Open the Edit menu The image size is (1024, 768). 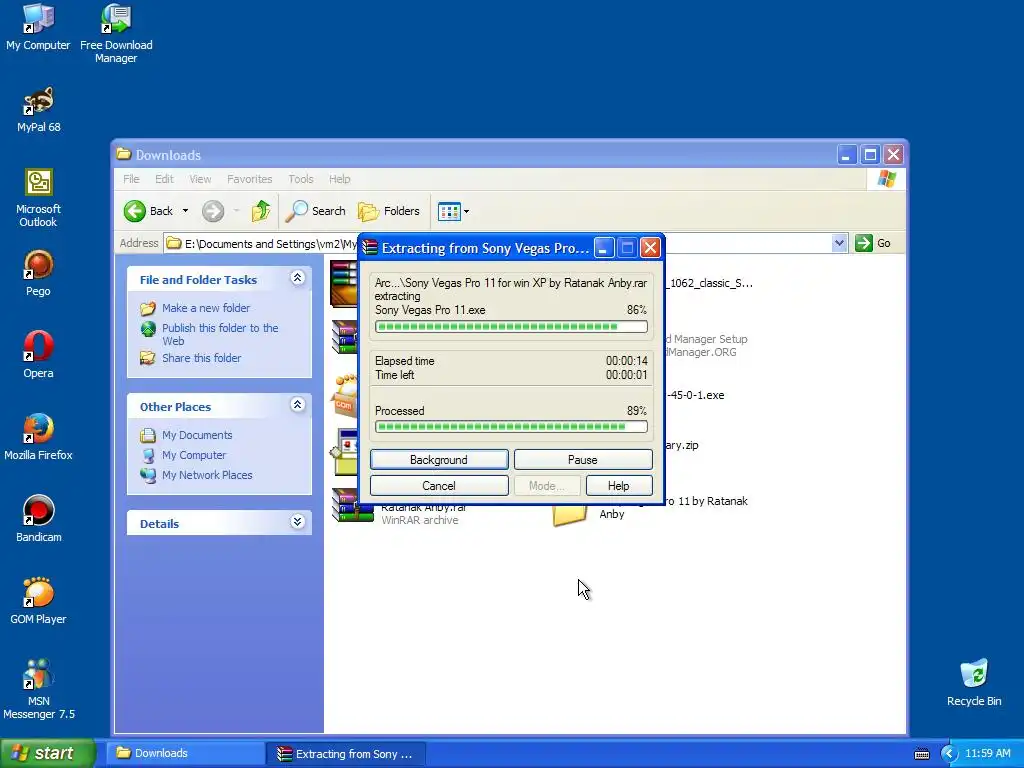164,179
